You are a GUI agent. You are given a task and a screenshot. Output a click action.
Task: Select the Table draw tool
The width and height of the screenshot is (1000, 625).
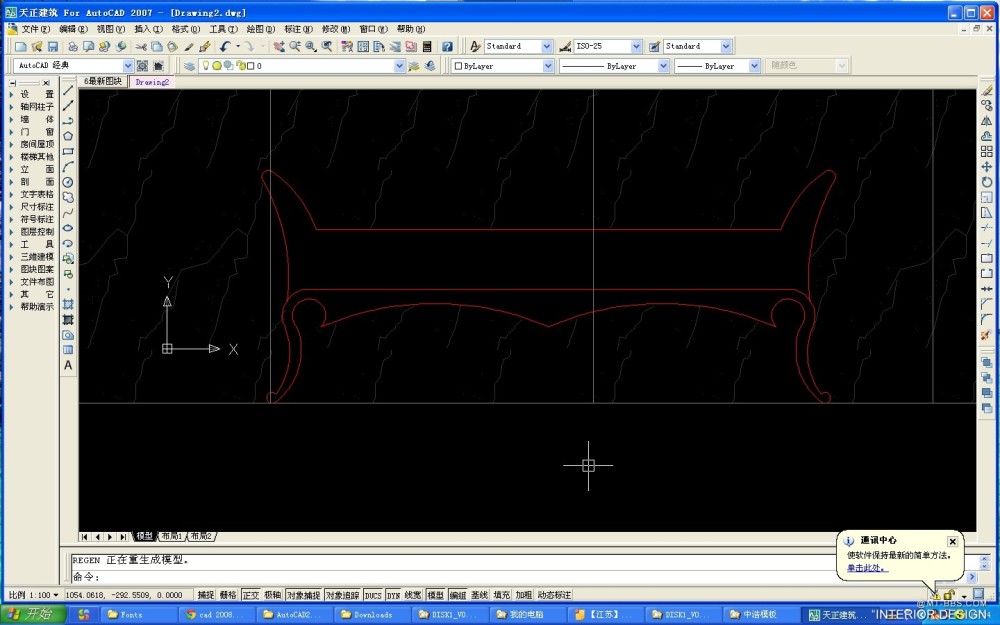(x=68, y=350)
